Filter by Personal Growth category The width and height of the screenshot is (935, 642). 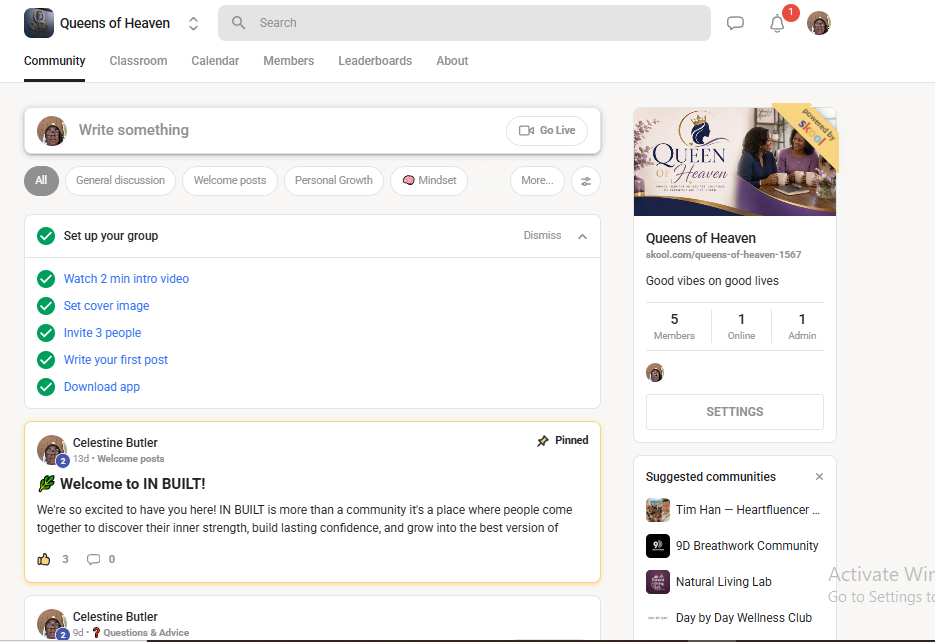click(x=334, y=181)
